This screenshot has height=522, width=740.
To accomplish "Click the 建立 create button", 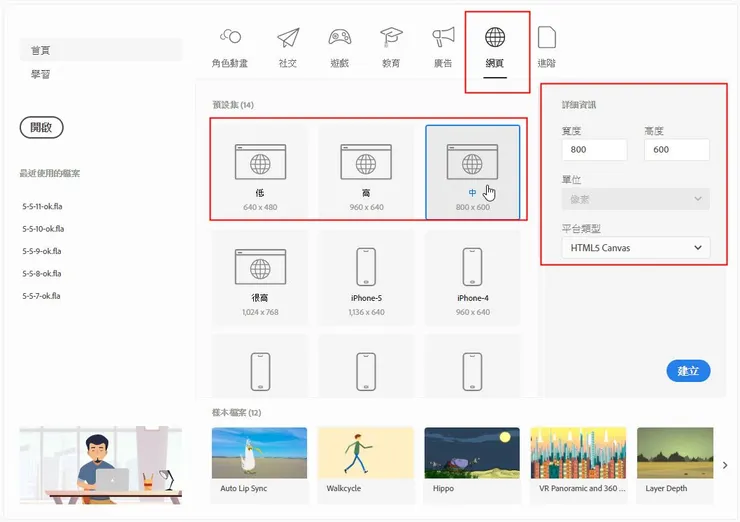I will 688,371.
